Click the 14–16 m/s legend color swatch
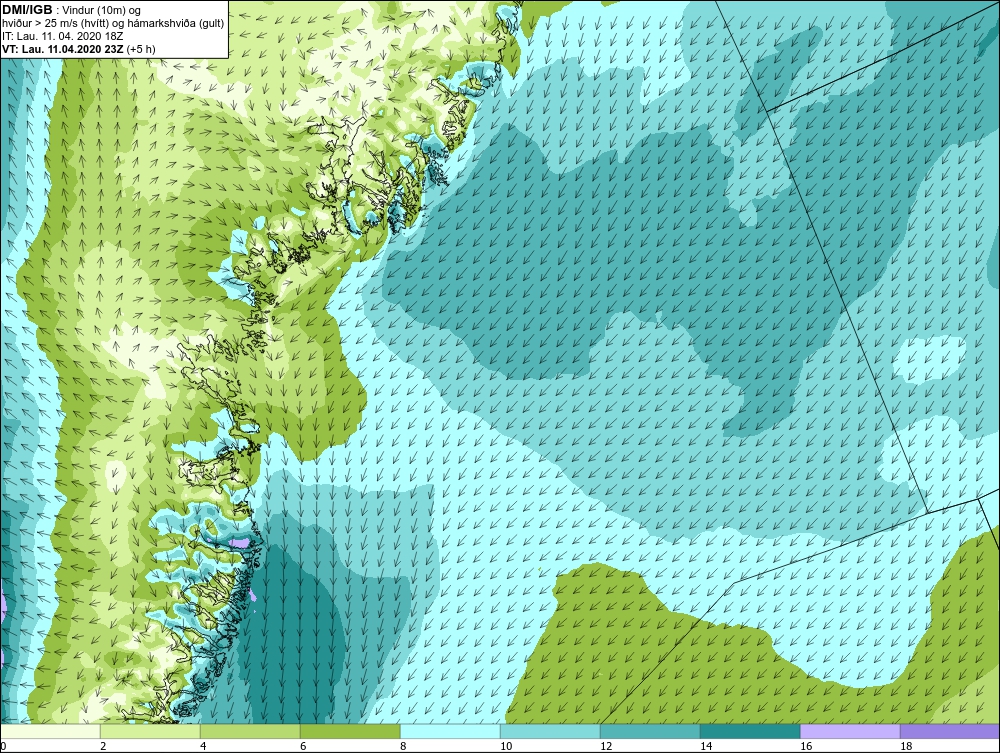This screenshot has height=753, width=1000. click(x=750, y=731)
